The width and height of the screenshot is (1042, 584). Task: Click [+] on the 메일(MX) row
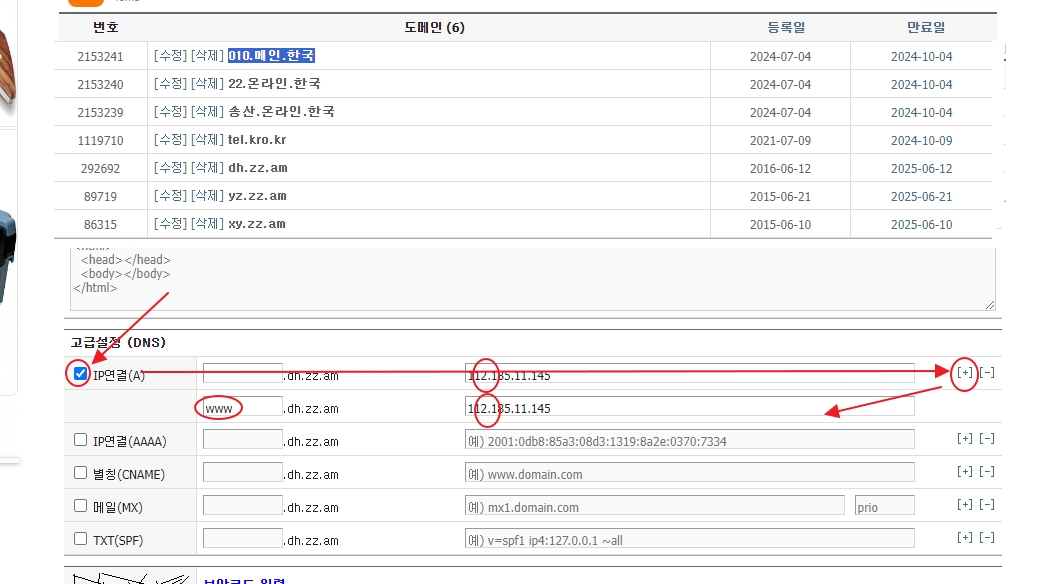(964, 505)
